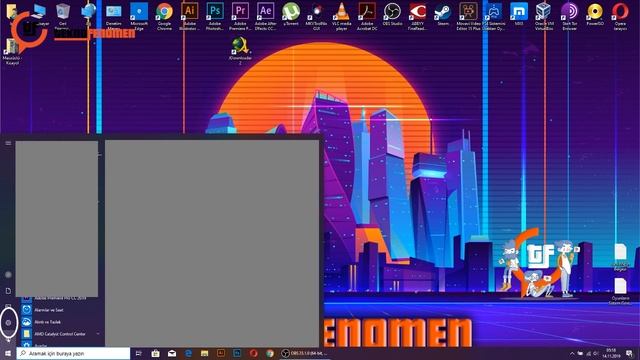Click the user account icon in Start sidebar

point(8,275)
